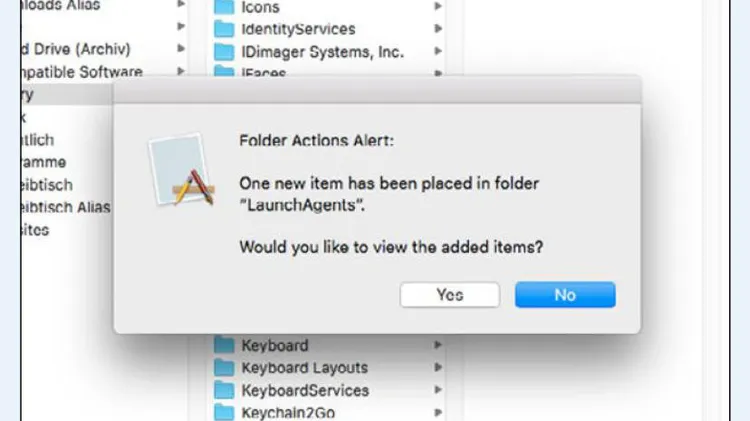Open the Compatible Software item

tap(82, 72)
